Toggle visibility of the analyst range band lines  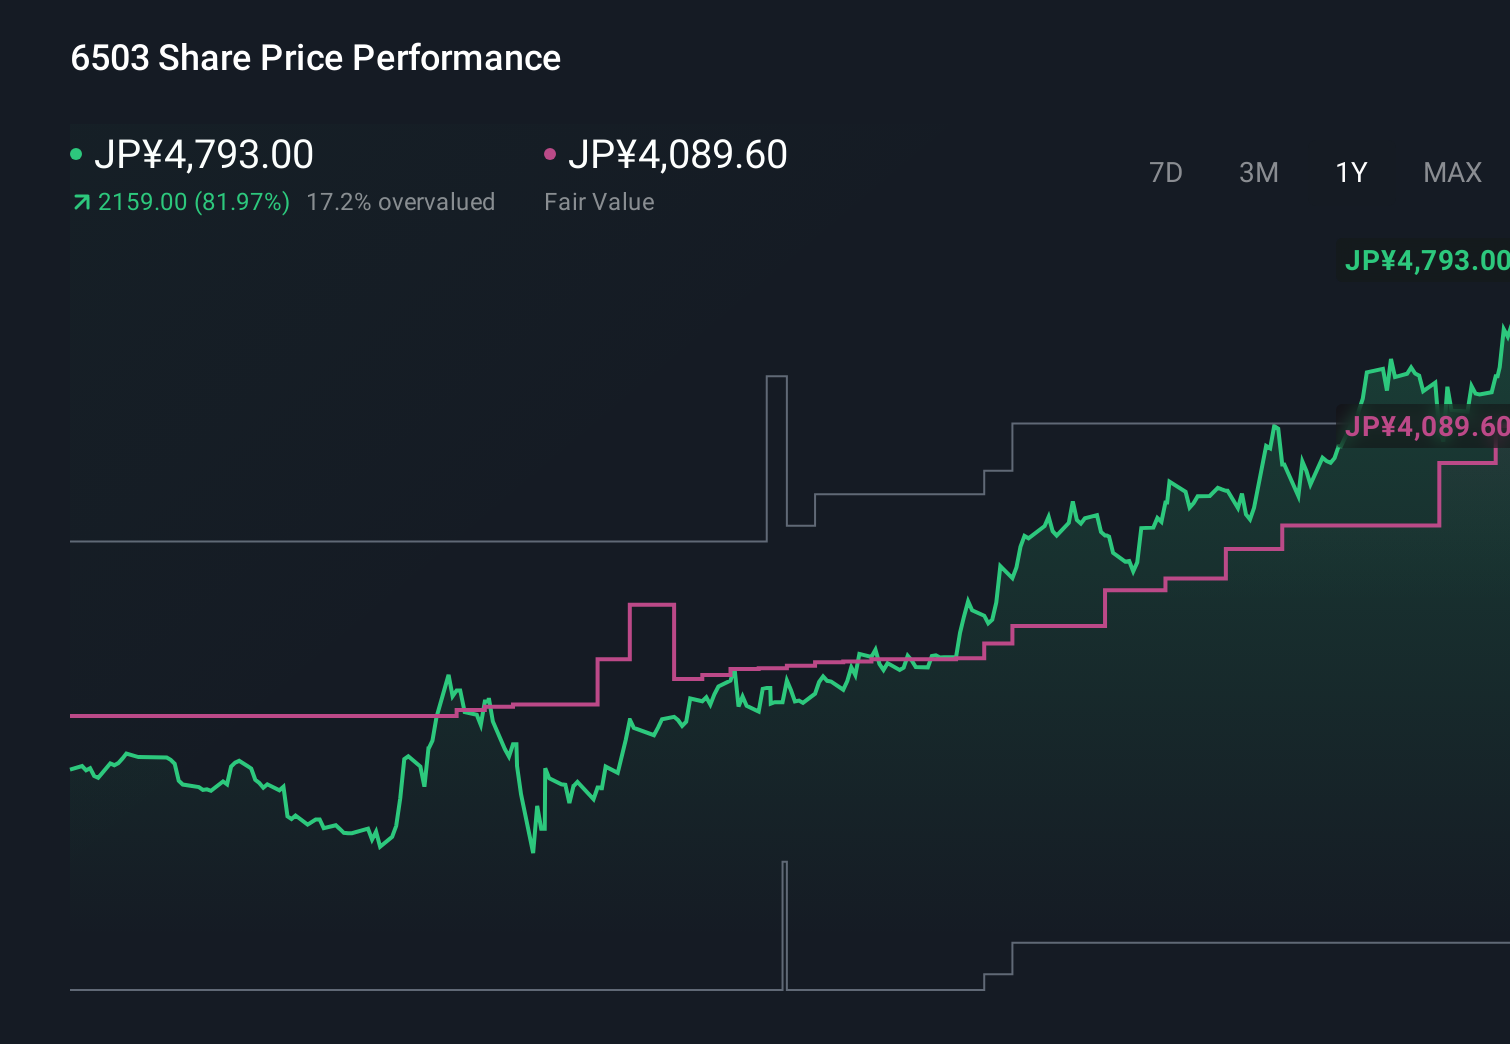[400, 541]
